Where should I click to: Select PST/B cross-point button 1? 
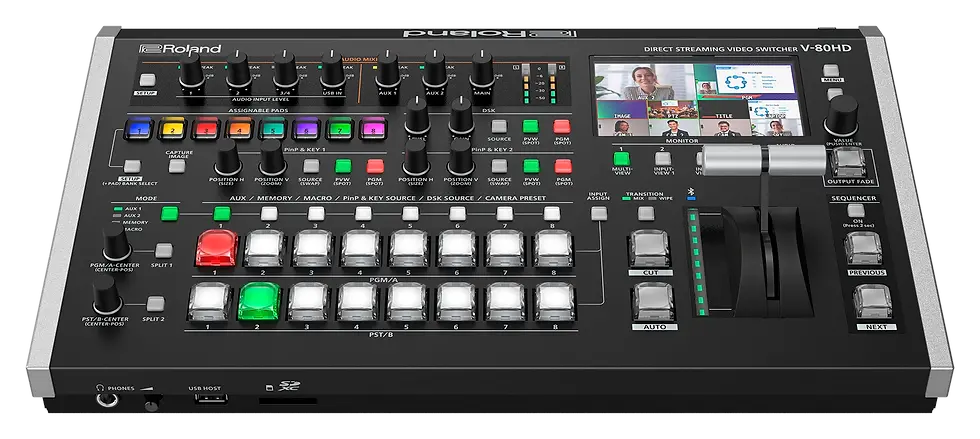(209, 301)
